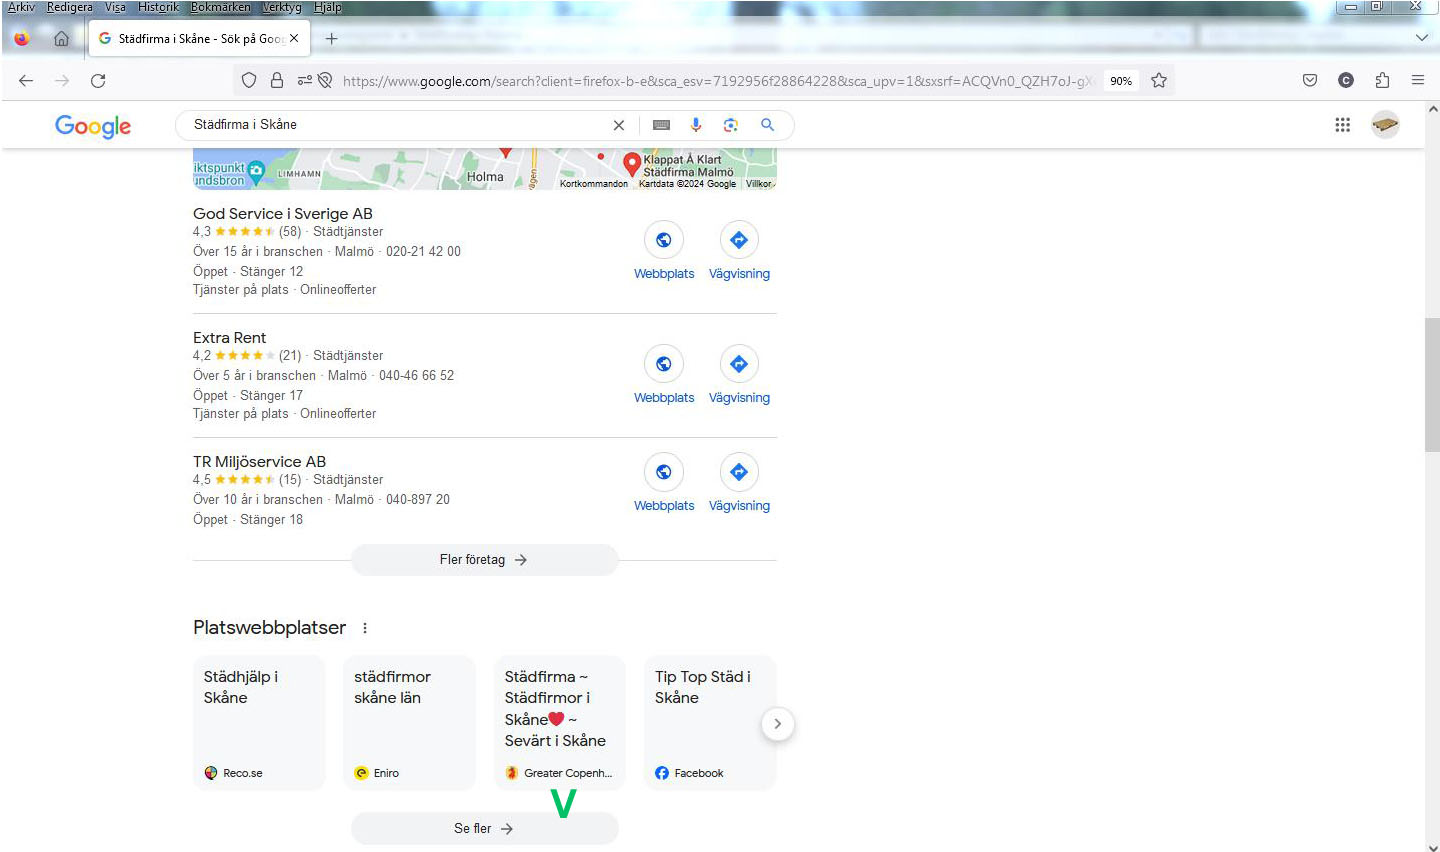Click the Platswebbplatser heading
1440x852 pixels.
(270, 628)
